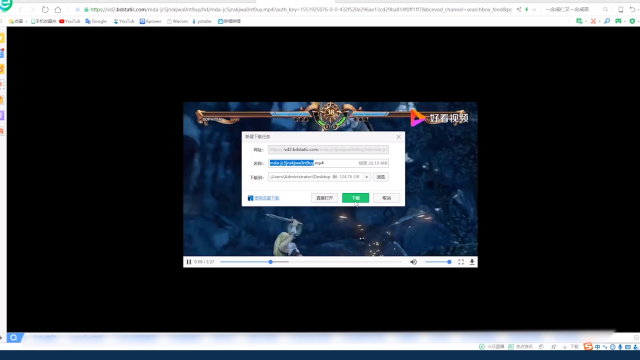Viewport: 640px width, 360px height.
Task: Open the YouTube bookmark with red icon
Action: [x=70, y=21]
